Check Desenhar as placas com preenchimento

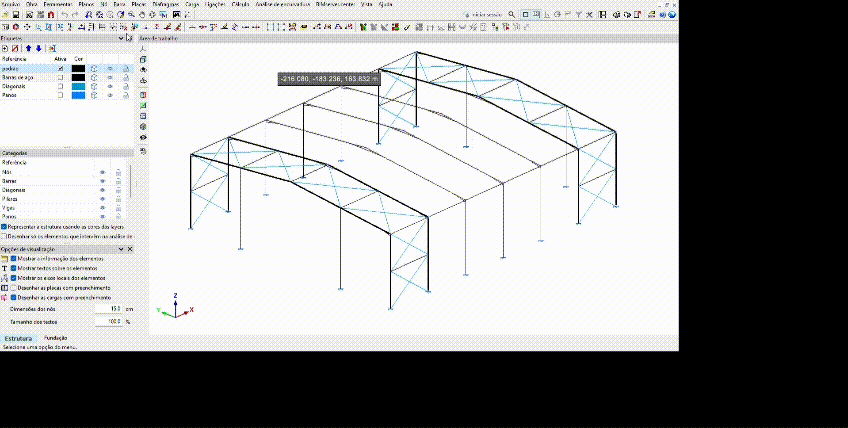(x=14, y=288)
